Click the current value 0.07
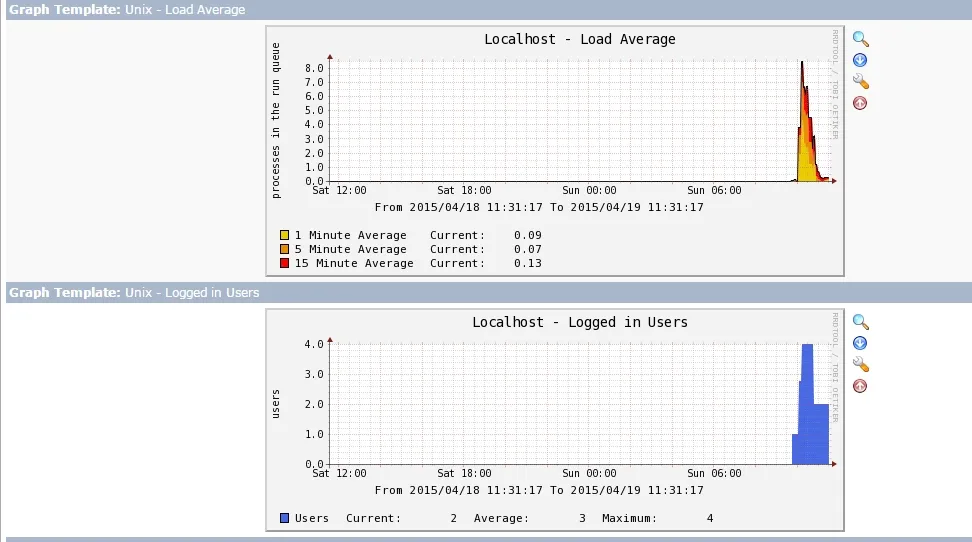This screenshot has height=542, width=972. click(x=528, y=249)
